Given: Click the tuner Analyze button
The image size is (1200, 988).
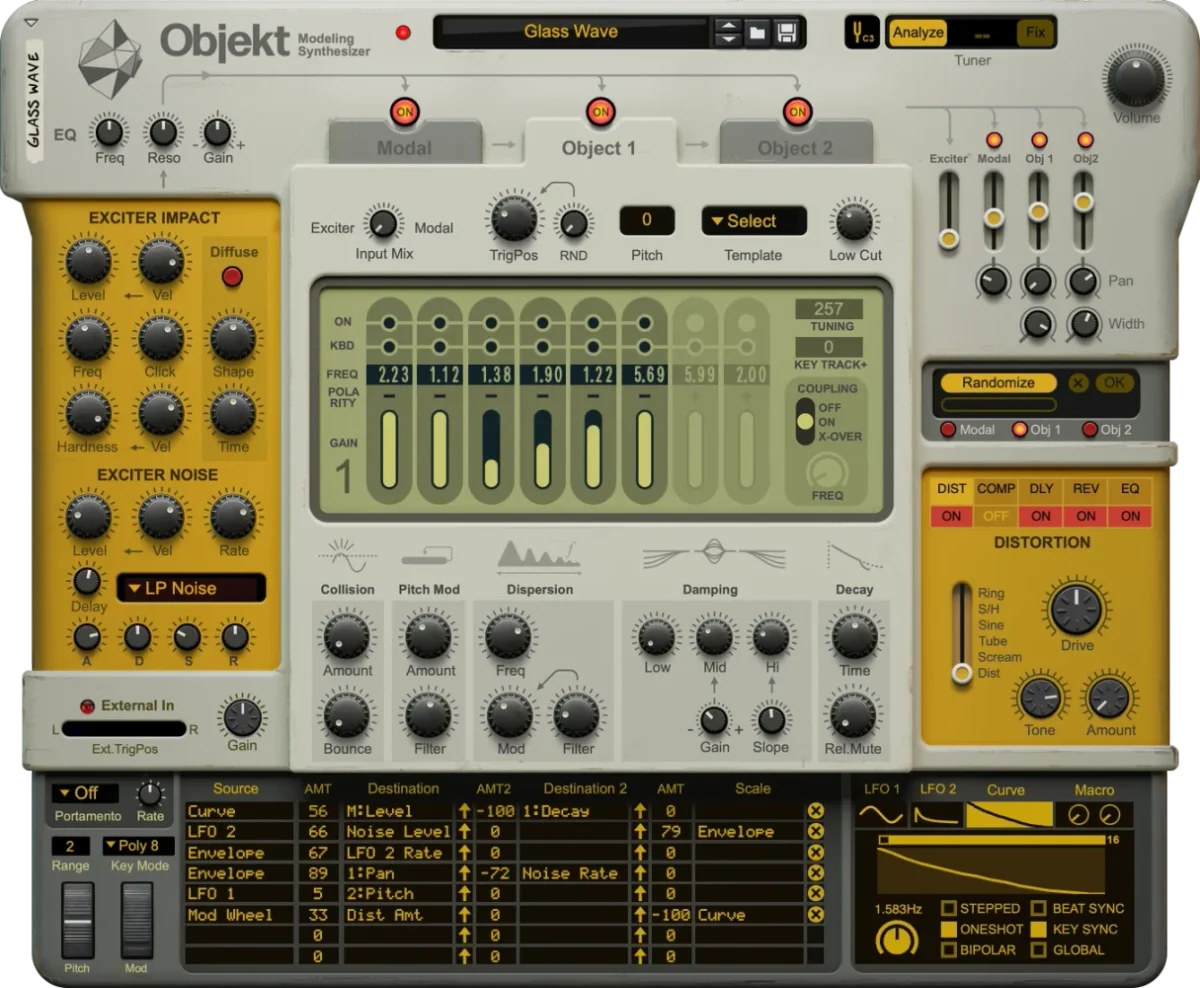Looking at the screenshot, I should tap(918, 33).
